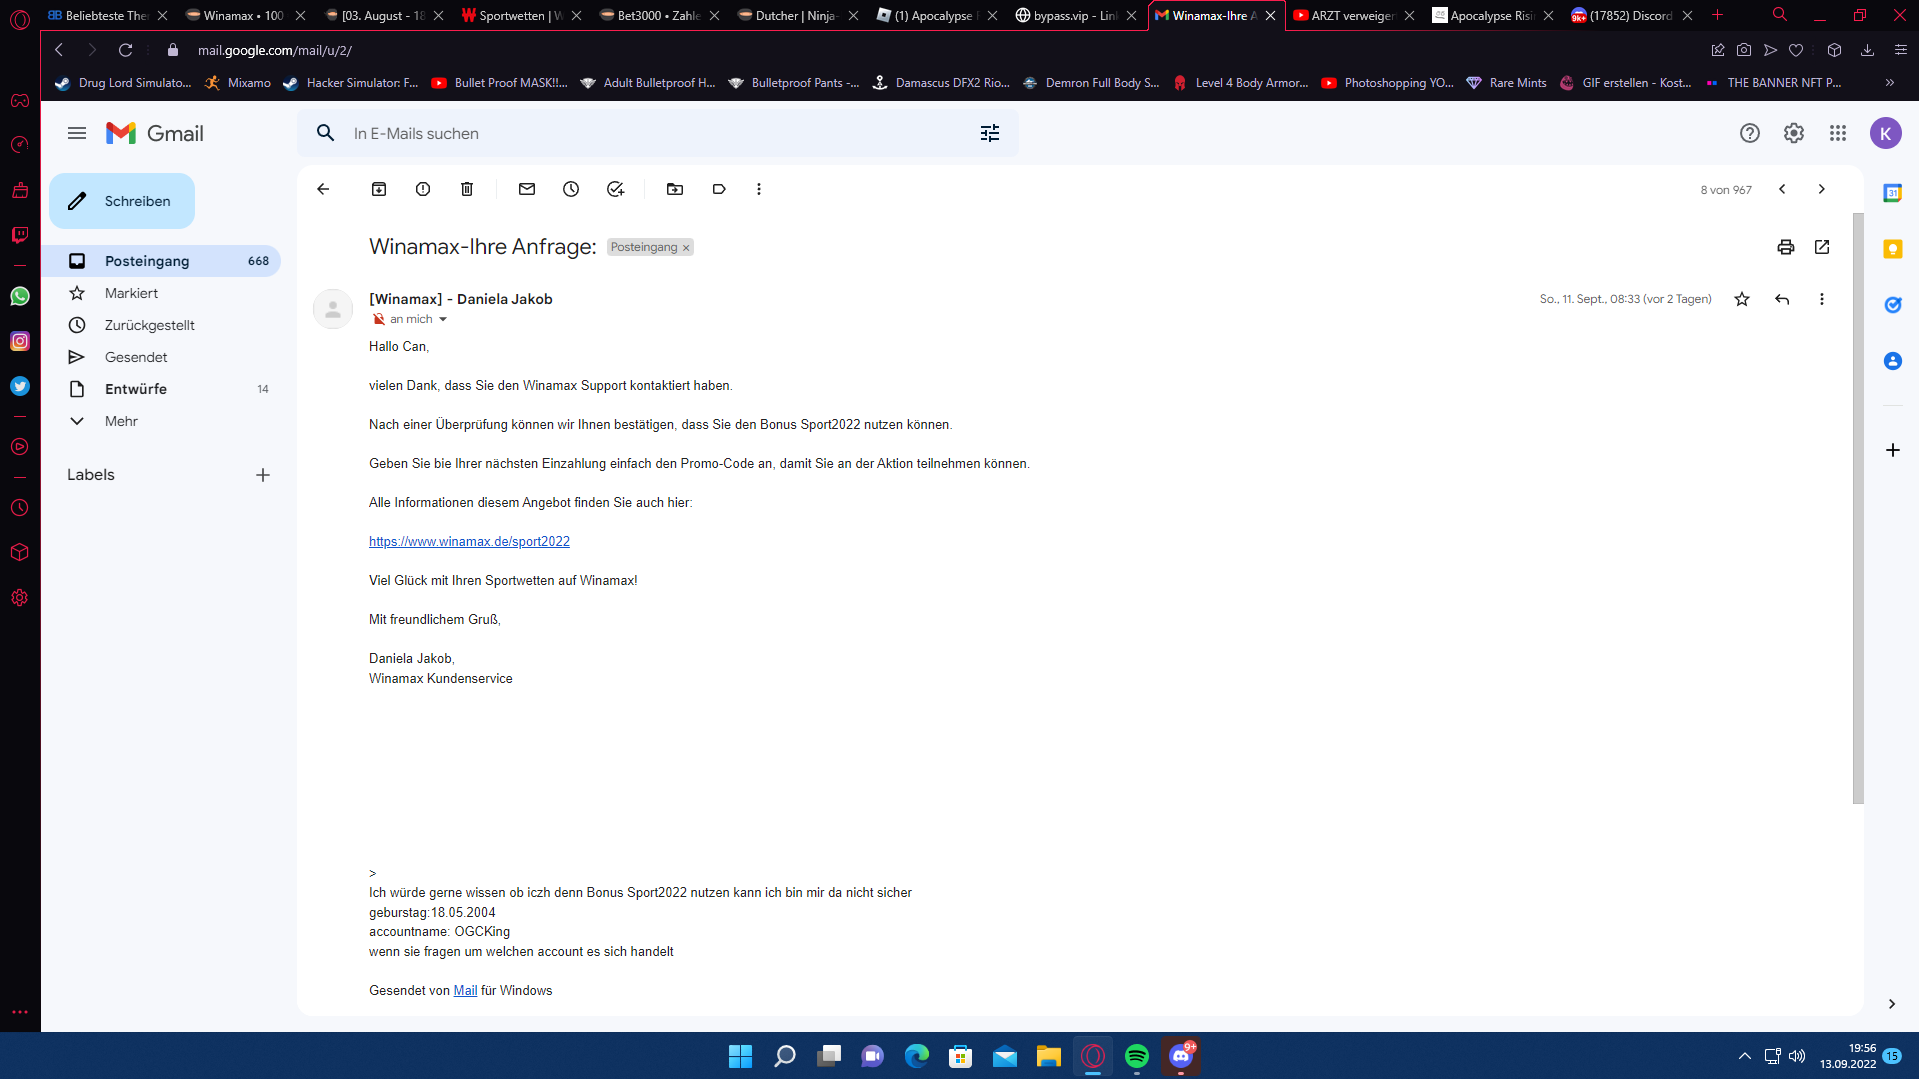Expand the Mehr section in the sidebar
The width and height of the screenshot is (1919, 1079).
click(x=161, y=421)
